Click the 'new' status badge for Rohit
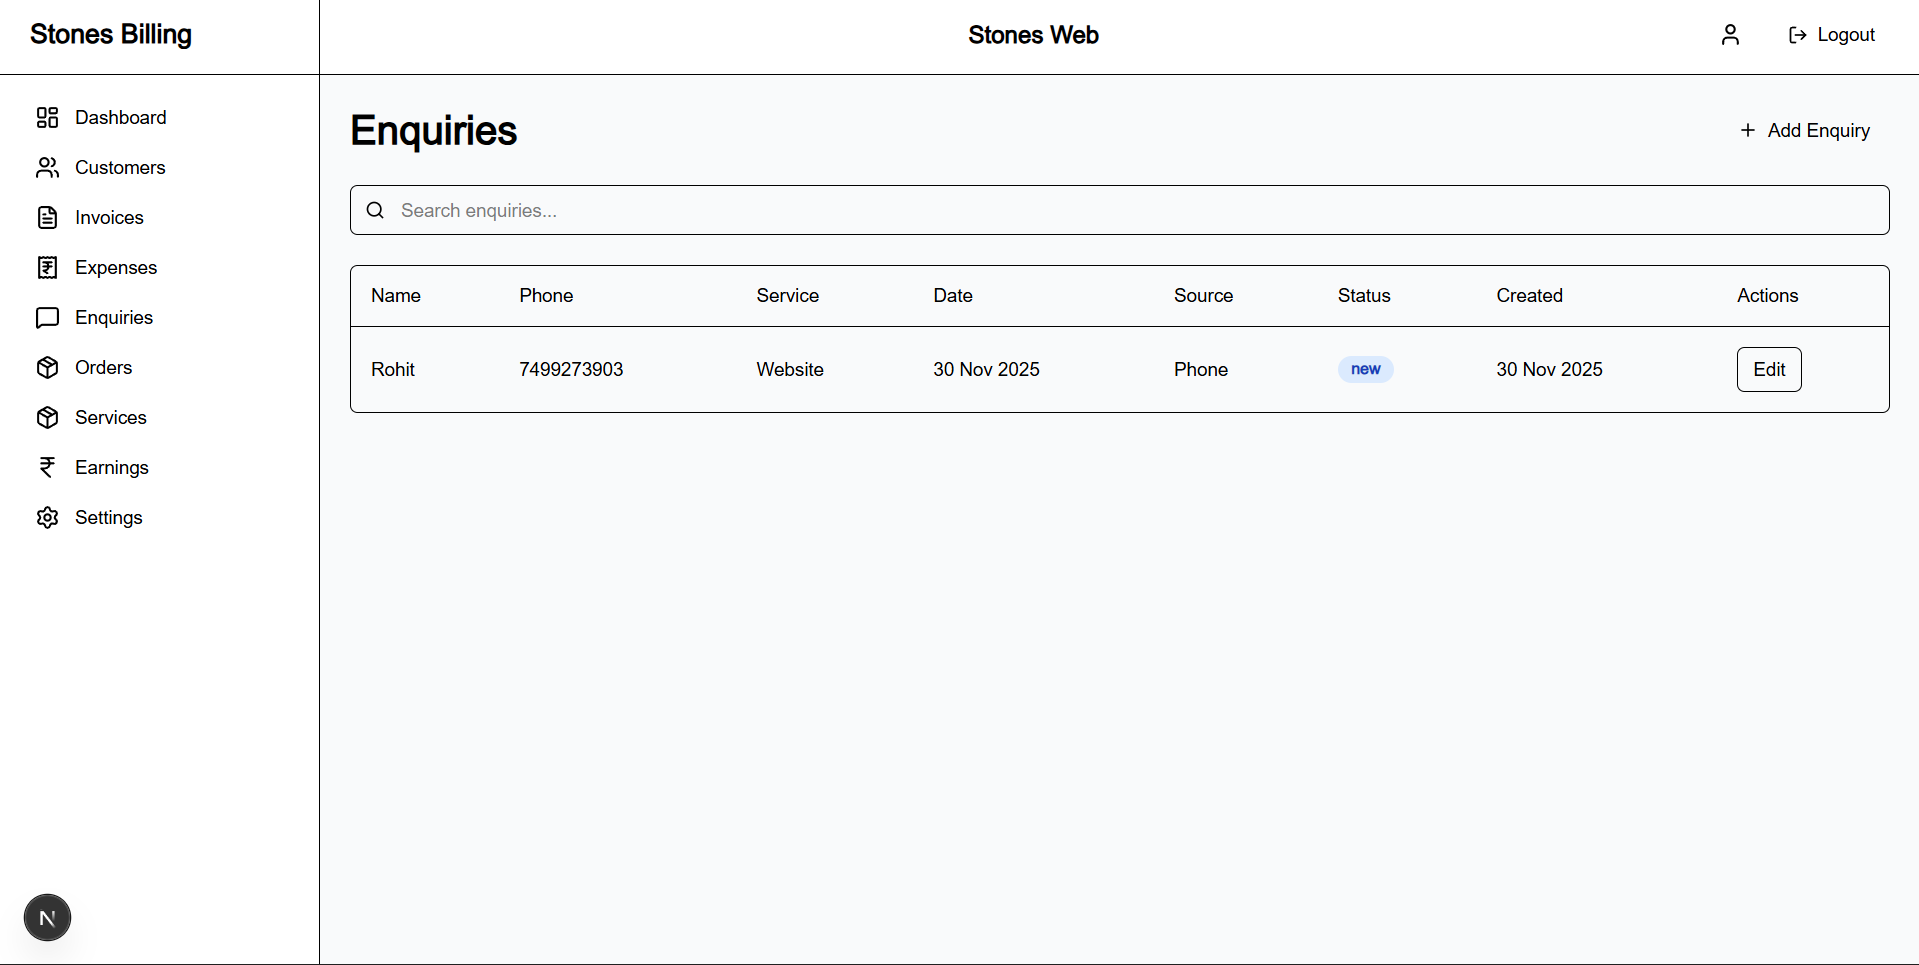 [x=1365, y=369]
